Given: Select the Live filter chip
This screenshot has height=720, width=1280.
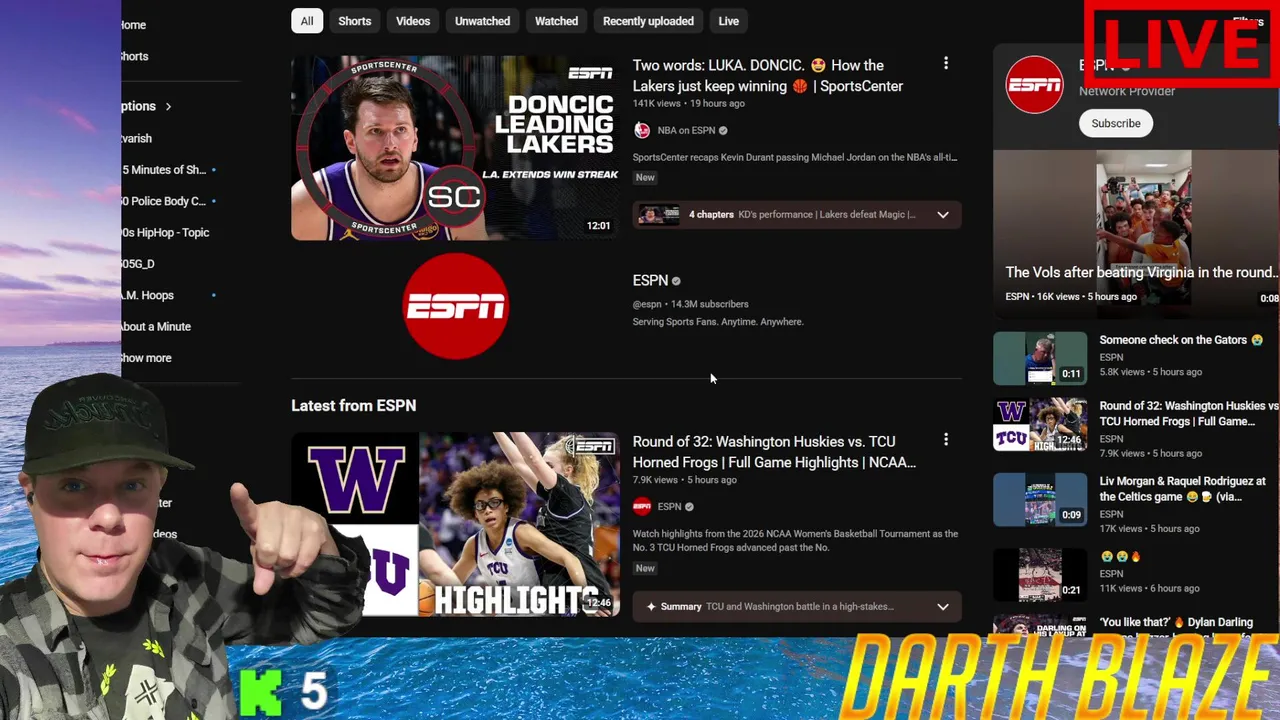Looking at the screenshot, I should pos(729,21).
